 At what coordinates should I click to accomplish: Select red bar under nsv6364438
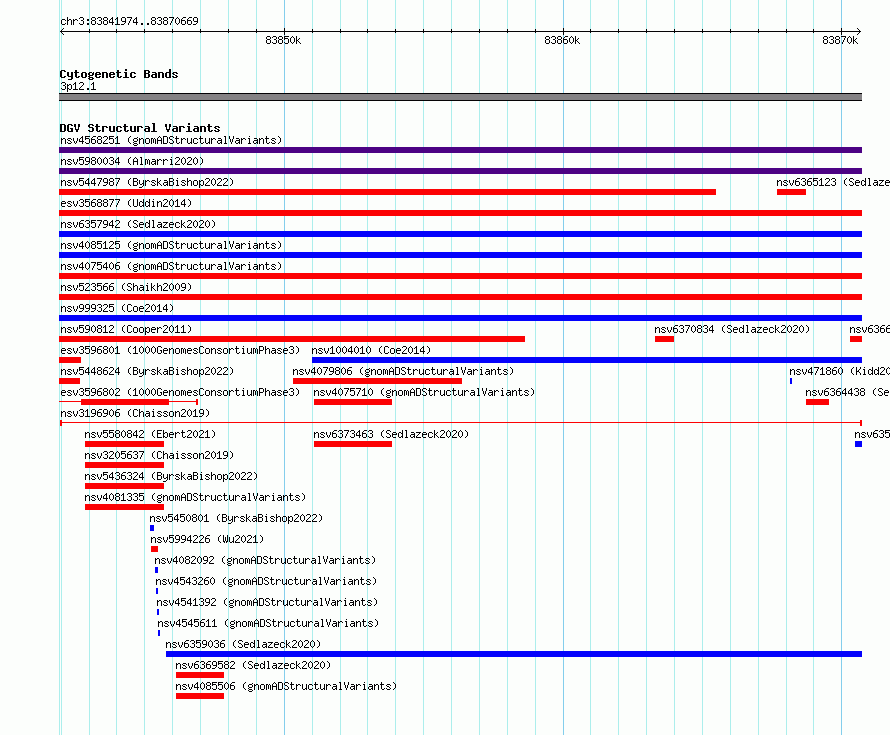[x=817, y=402]
